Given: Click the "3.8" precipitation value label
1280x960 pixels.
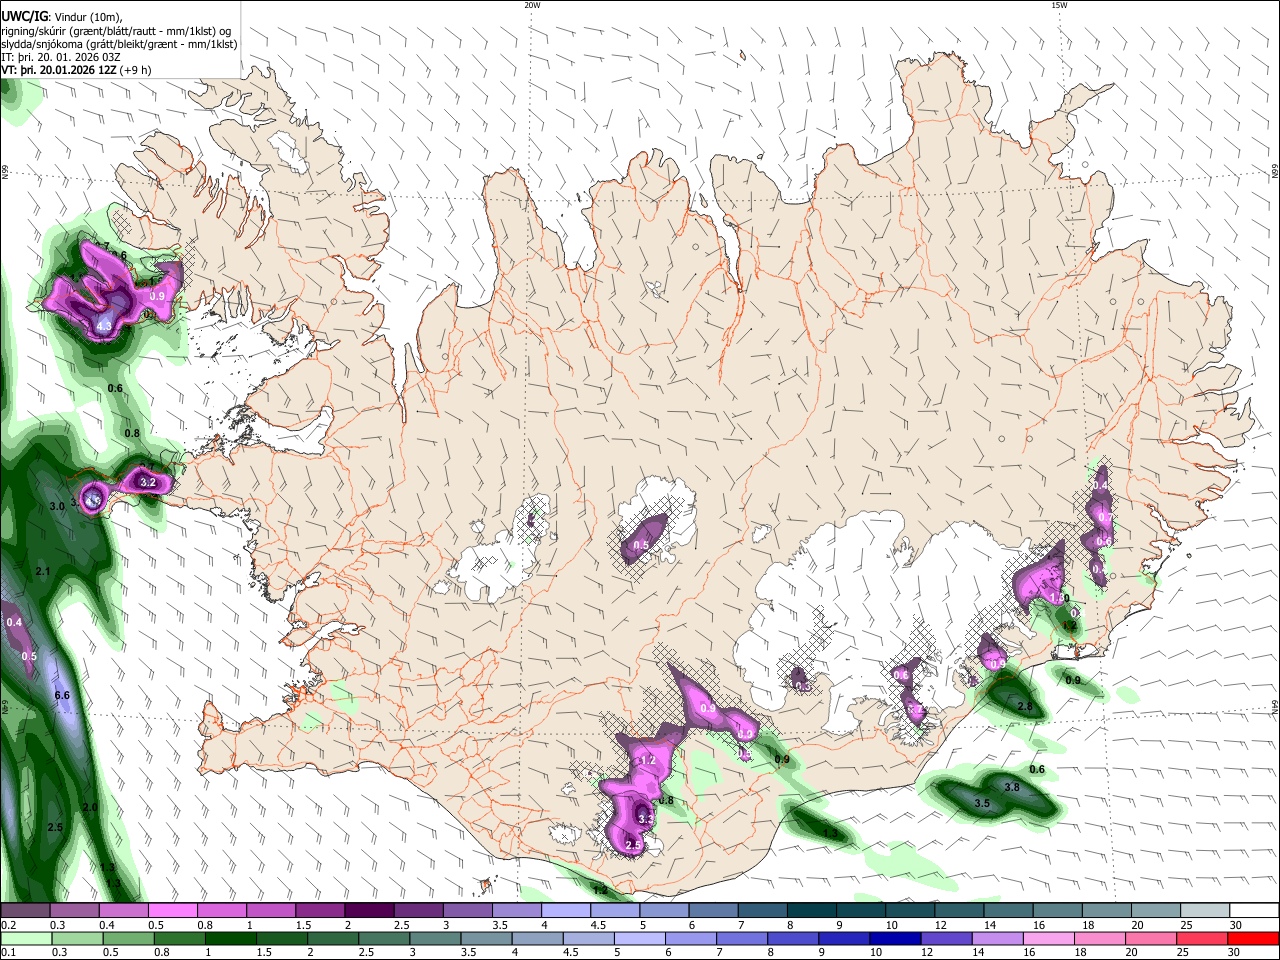Looking at the screenshot, I should (1011, 787).
